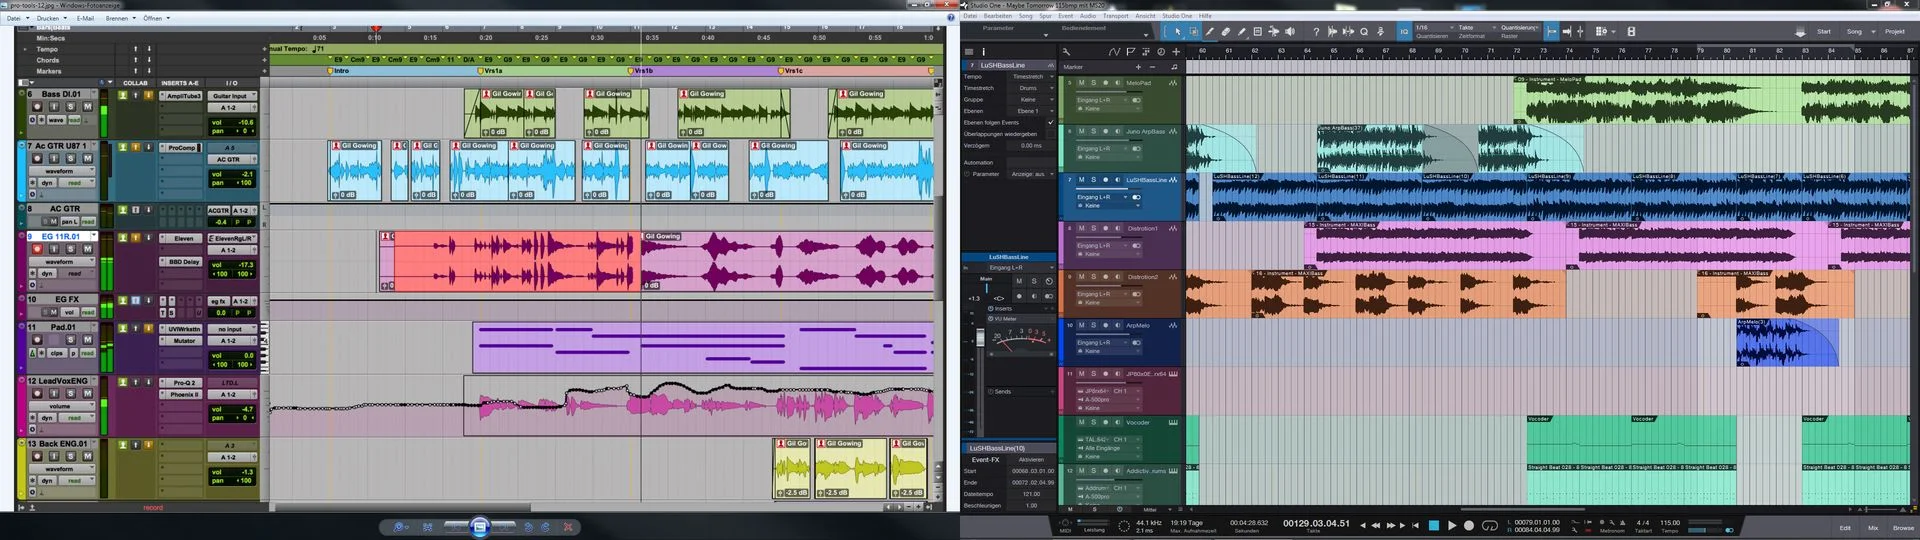
Task: Solo the Distrotion1 track
Action: (x=1093, y=228)
